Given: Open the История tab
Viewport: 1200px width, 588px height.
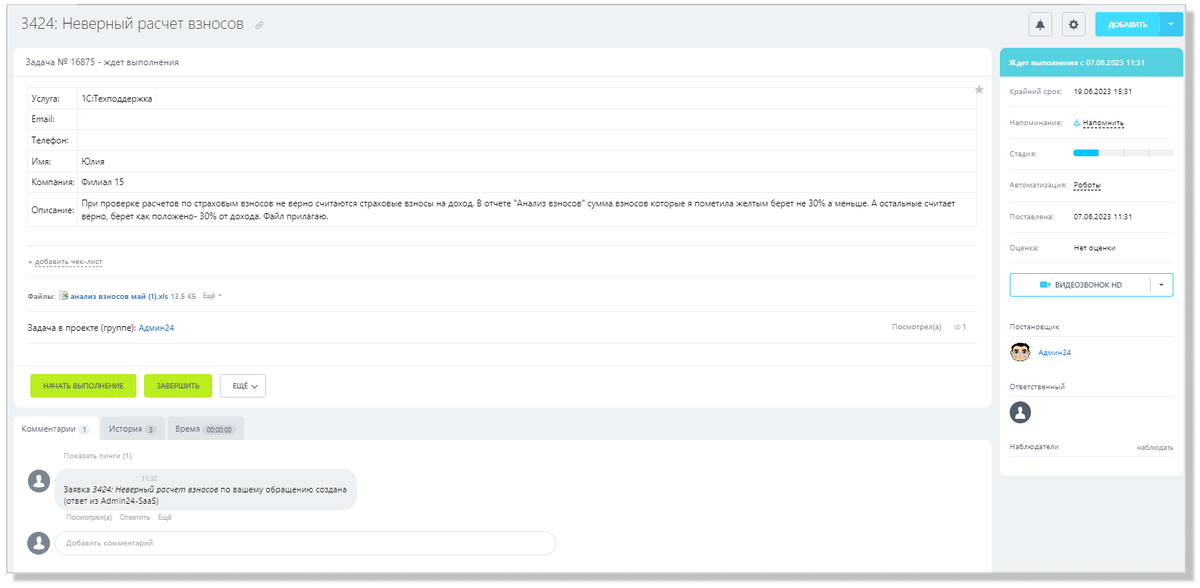Looking at the screenshot, I should 132,429.
